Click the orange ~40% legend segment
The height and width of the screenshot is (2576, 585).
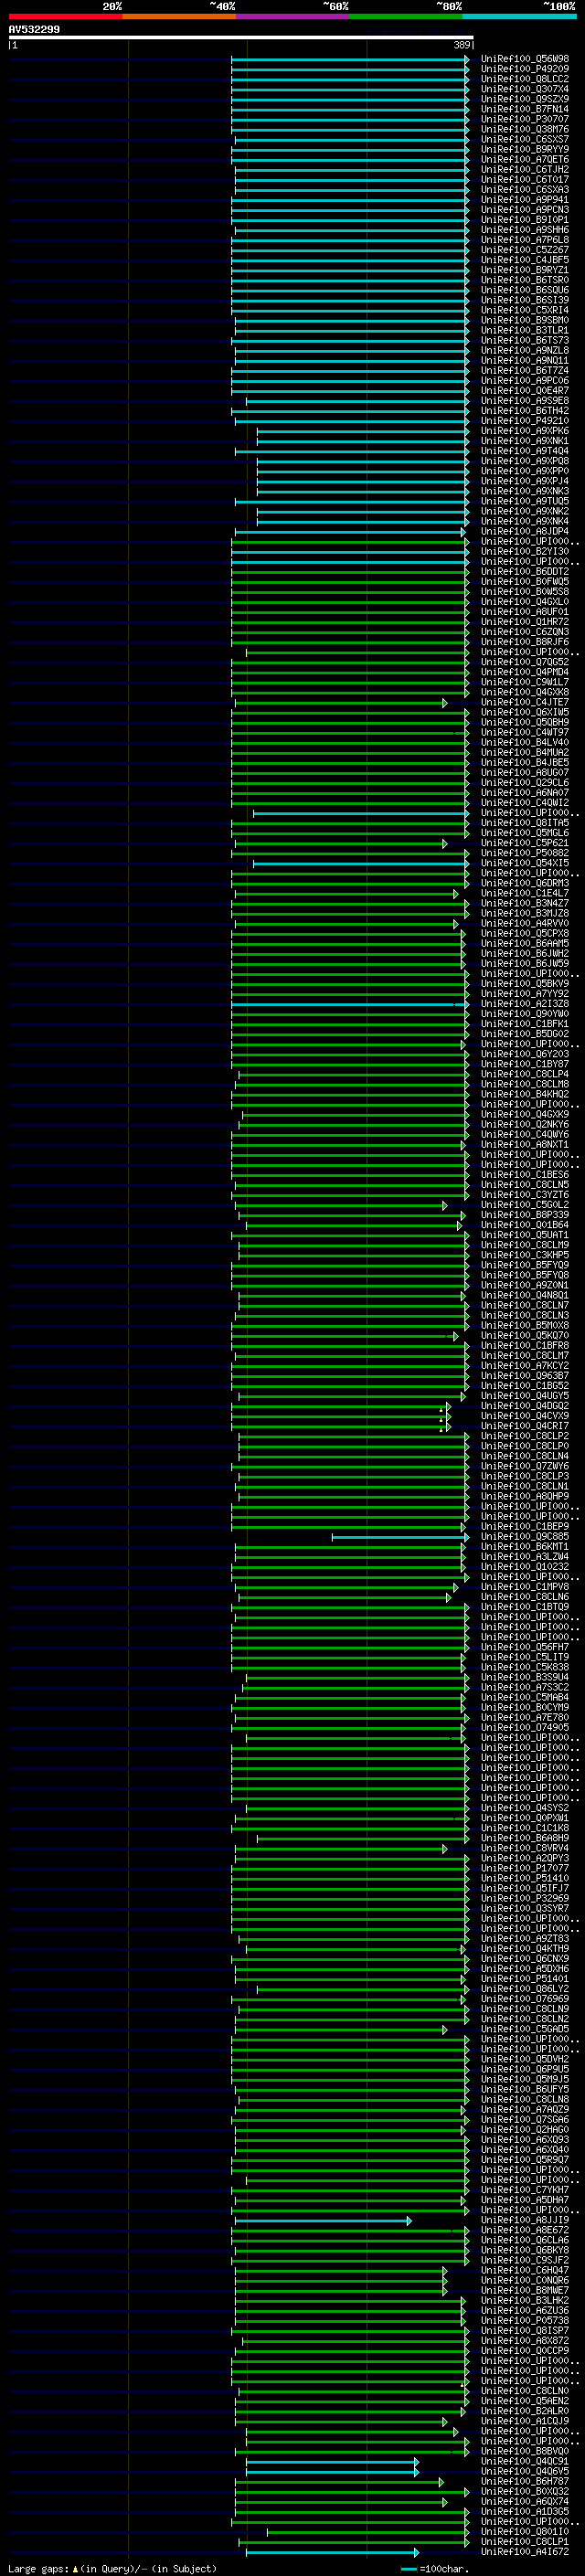click(179, 16)
